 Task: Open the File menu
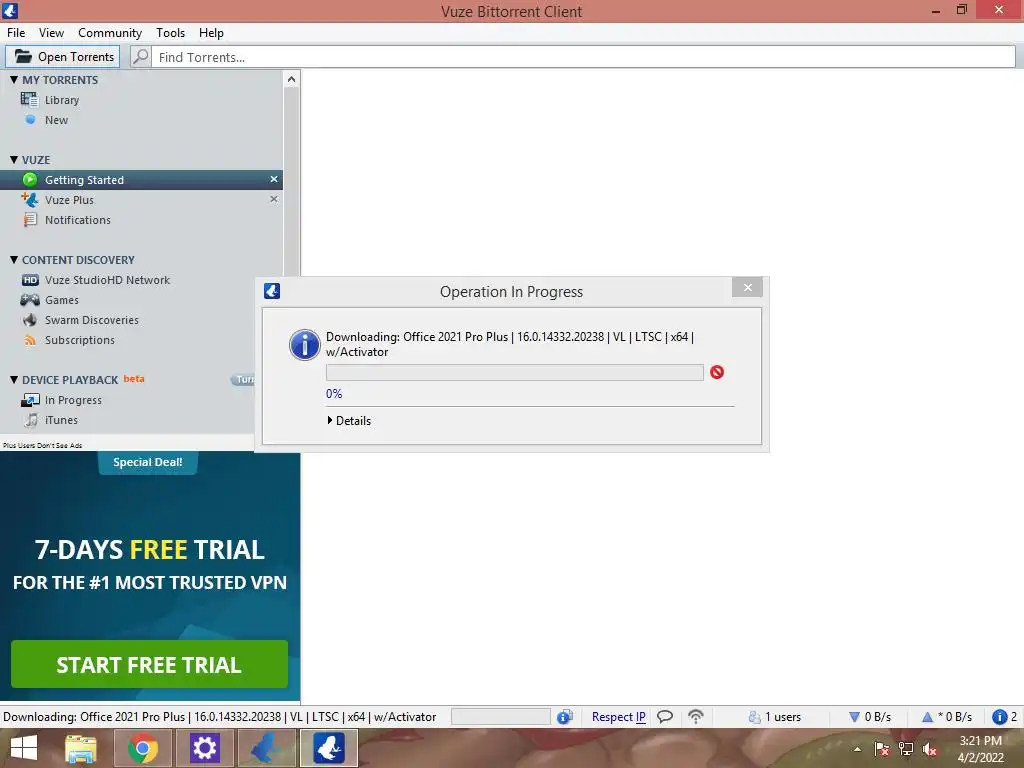(x=16, y=33)
